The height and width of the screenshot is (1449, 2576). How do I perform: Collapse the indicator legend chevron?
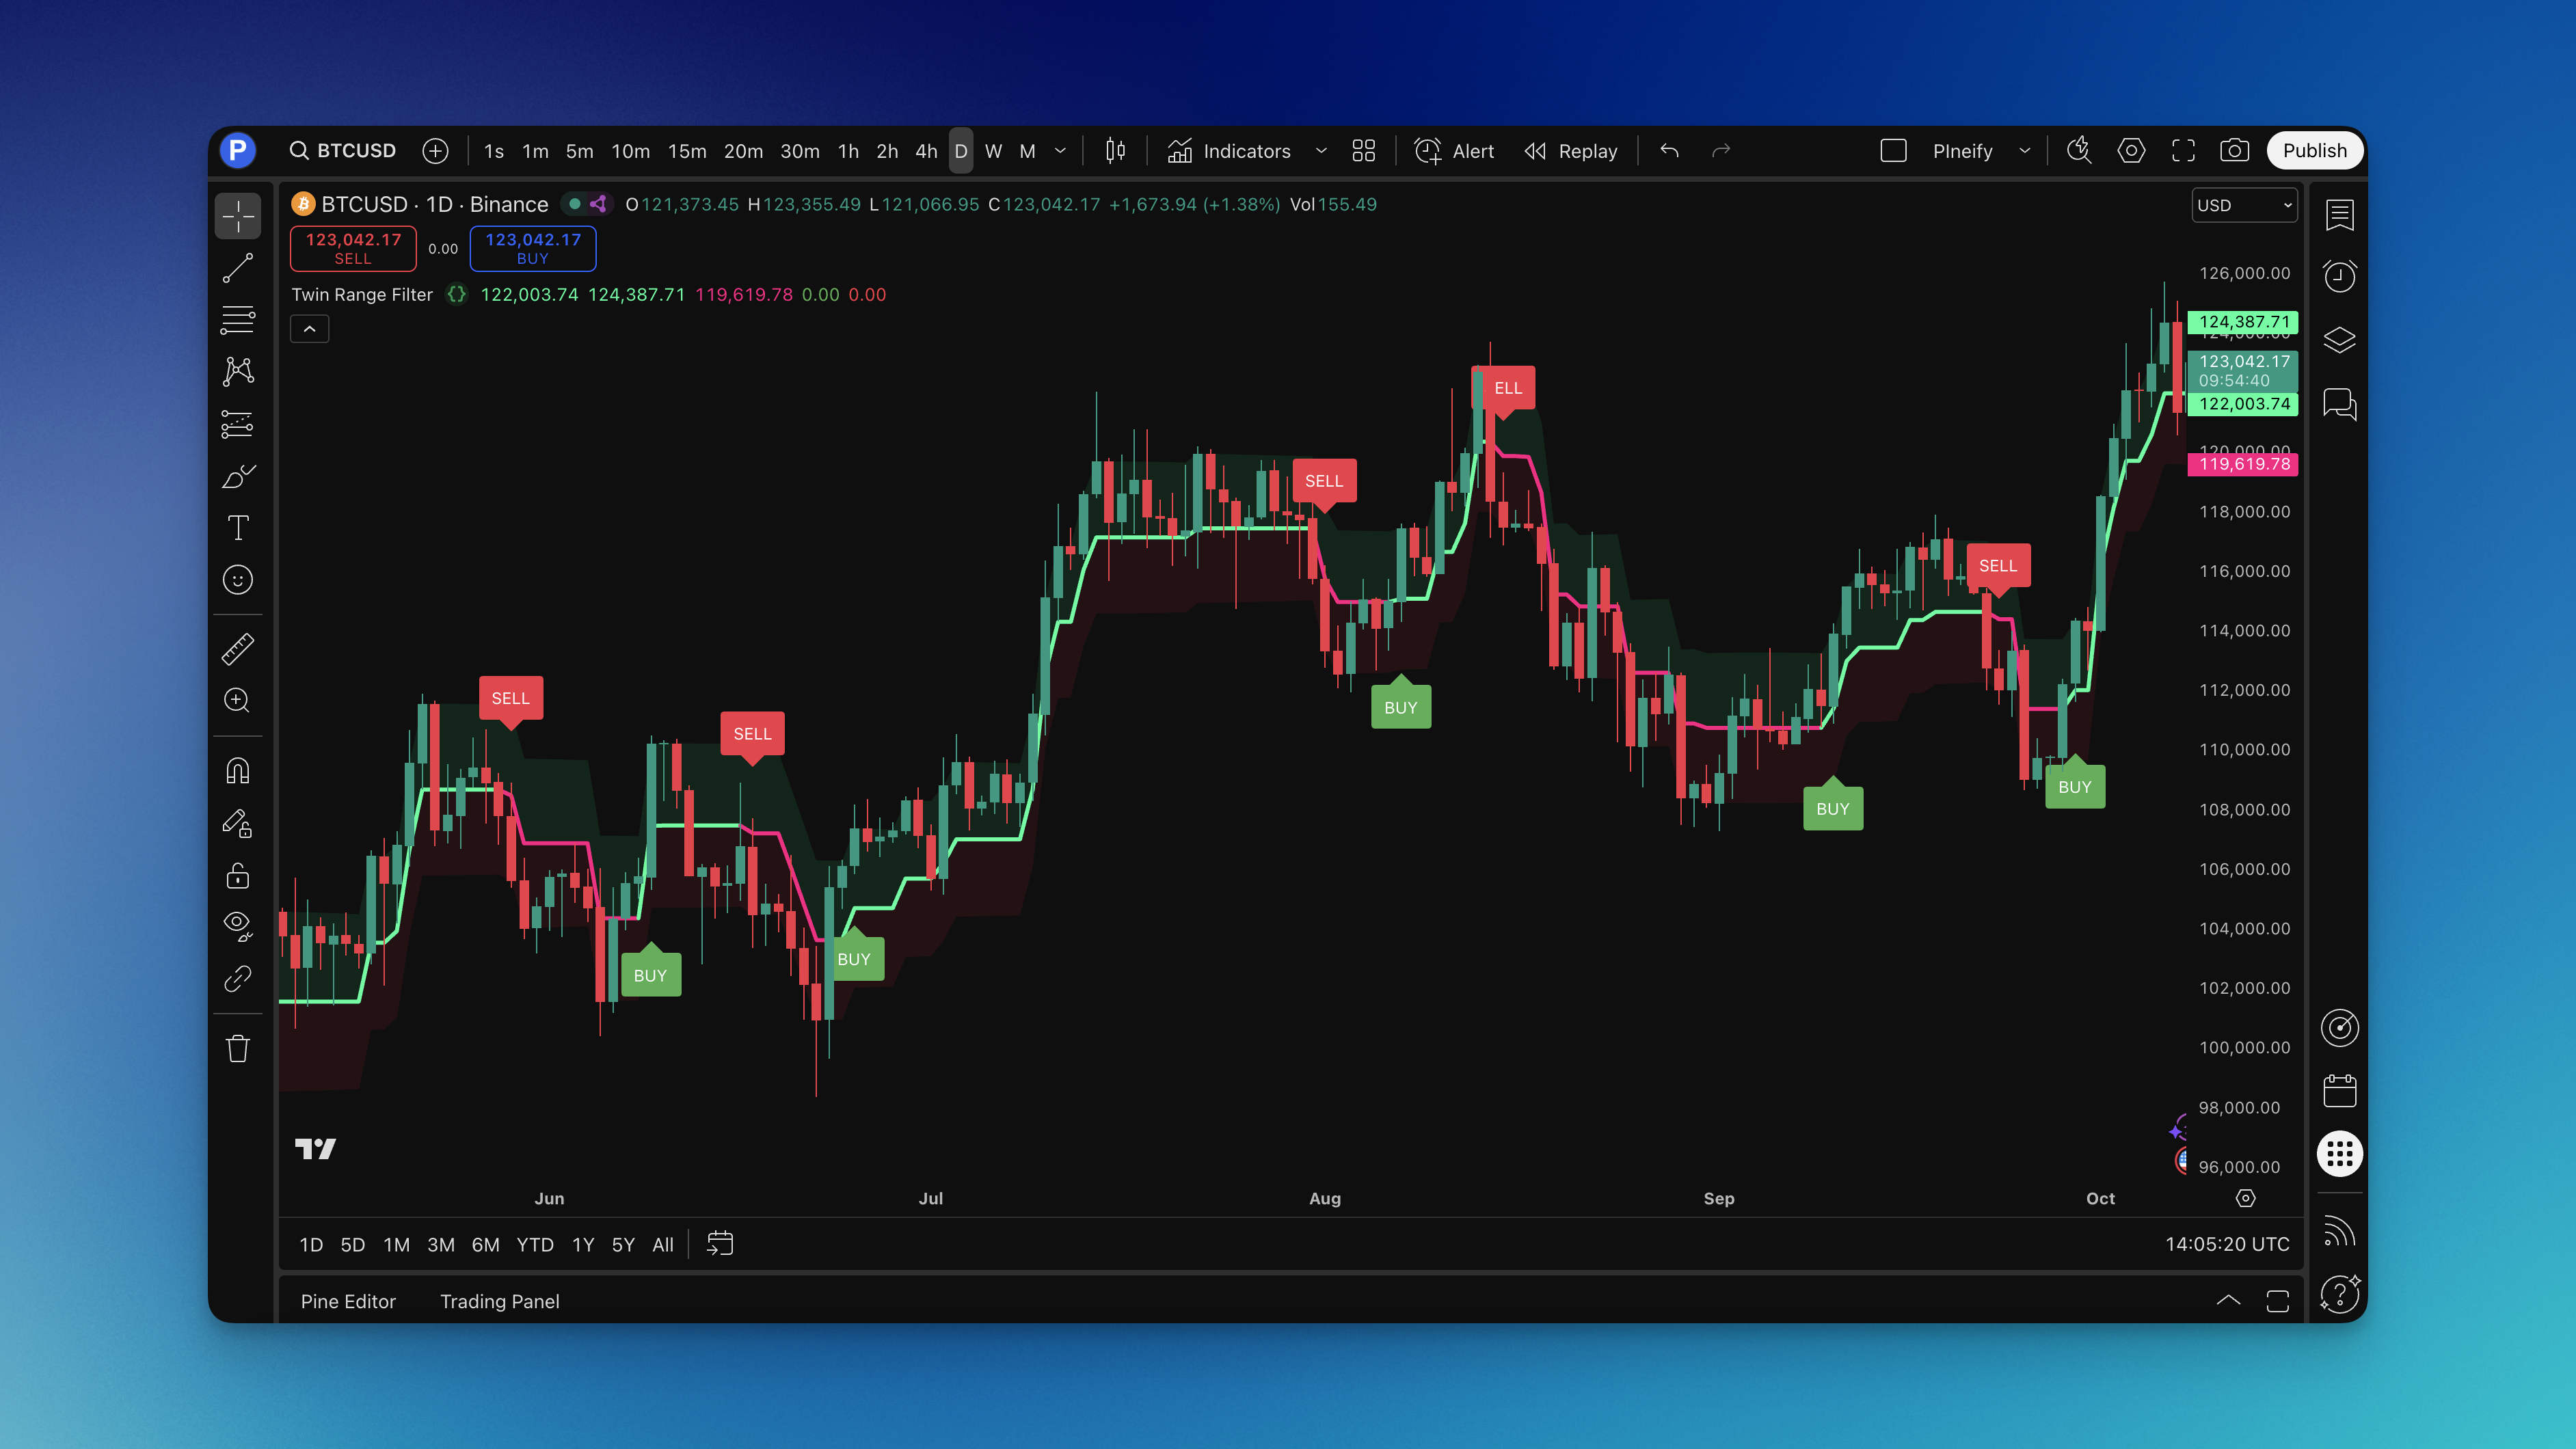click(x=310, y=329)
